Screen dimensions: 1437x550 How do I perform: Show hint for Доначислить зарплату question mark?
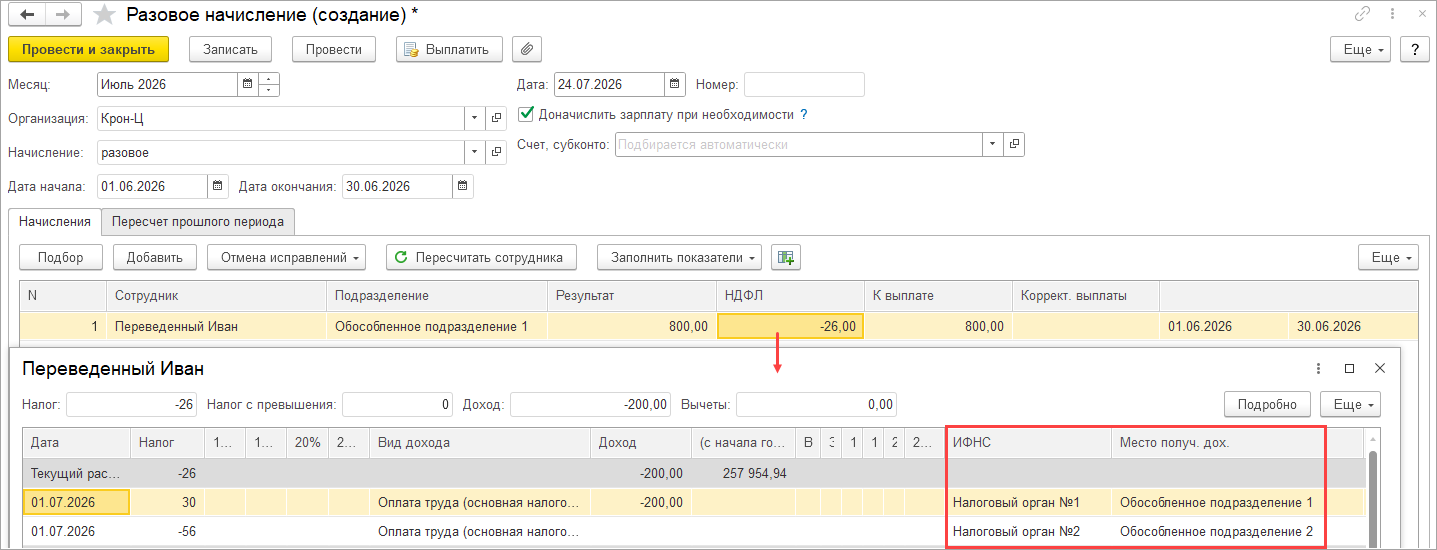[x=804, y=114]
